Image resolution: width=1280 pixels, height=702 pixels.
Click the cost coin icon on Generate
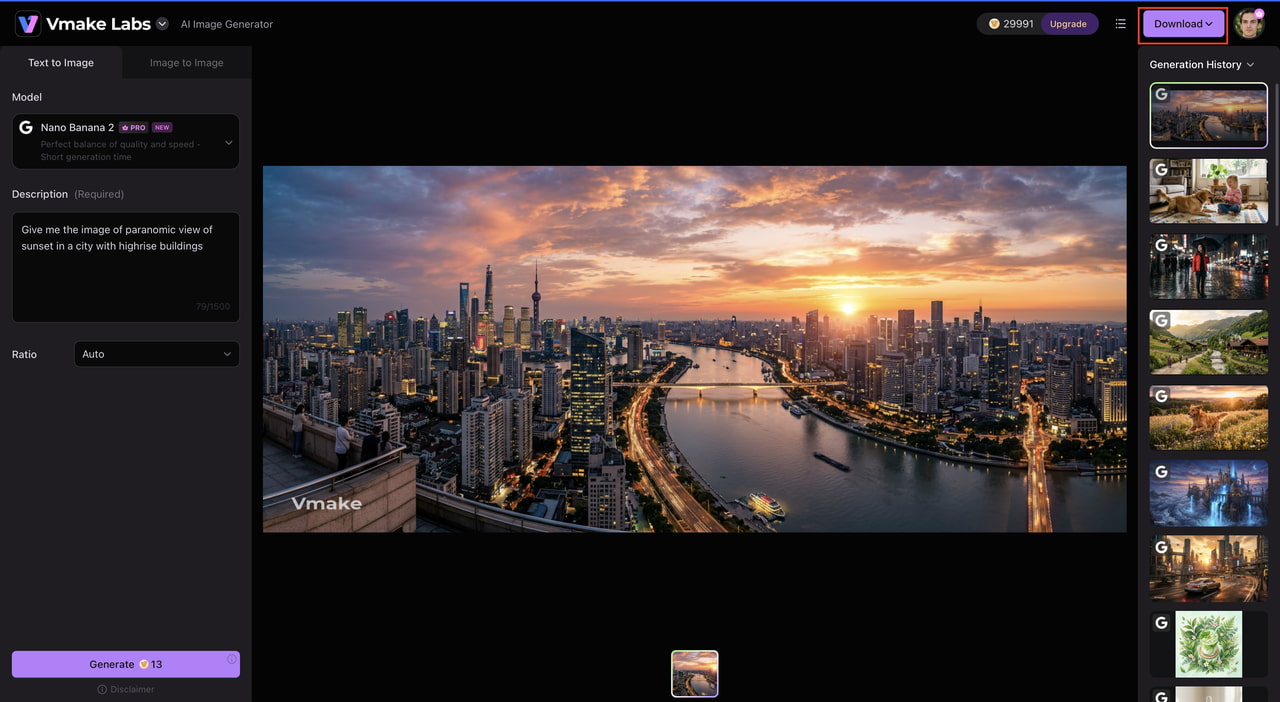pos(144,664)
